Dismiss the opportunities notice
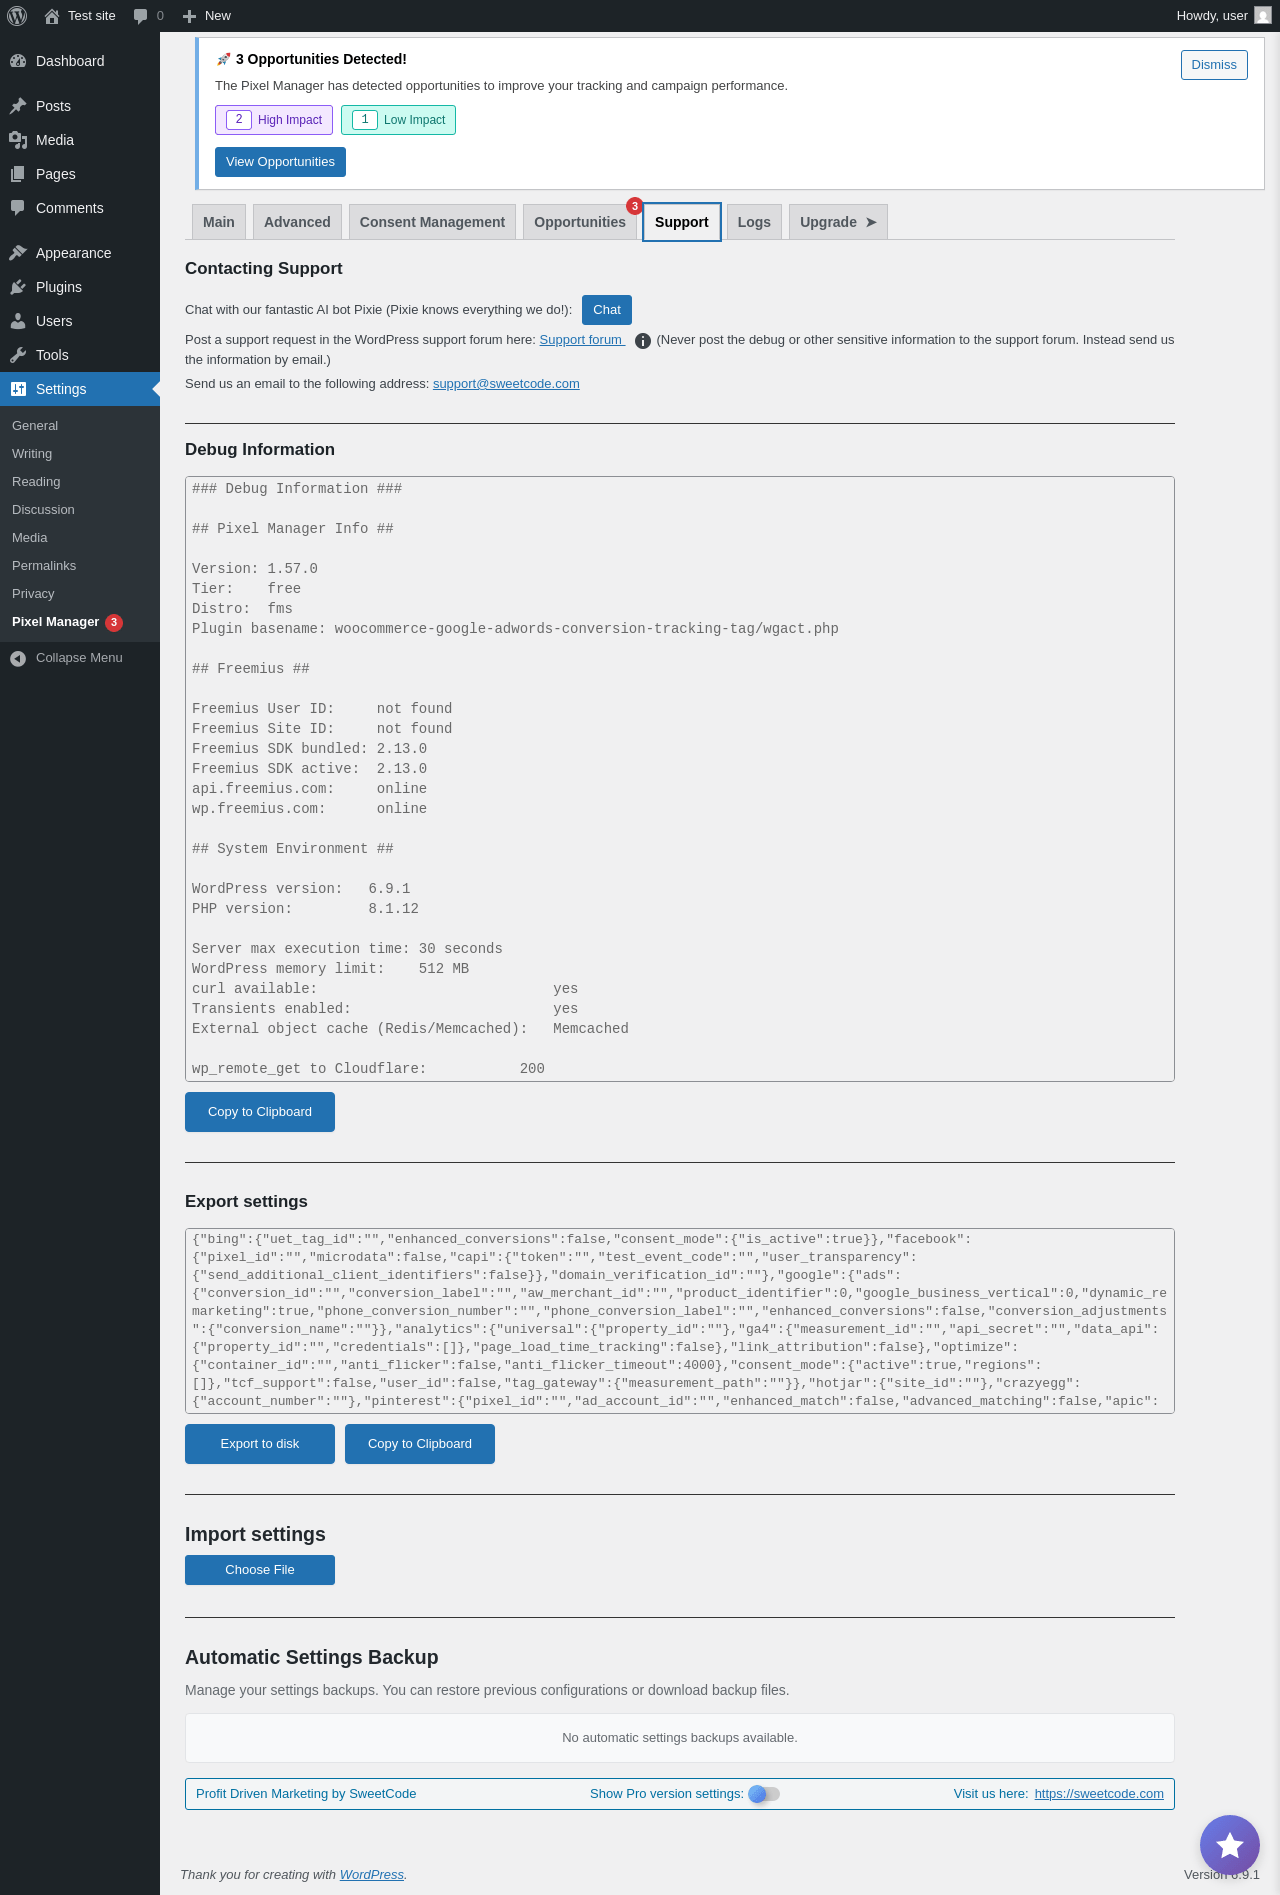The height and width of the screenshot is (1895, 1280). [x=1214, y=65]
